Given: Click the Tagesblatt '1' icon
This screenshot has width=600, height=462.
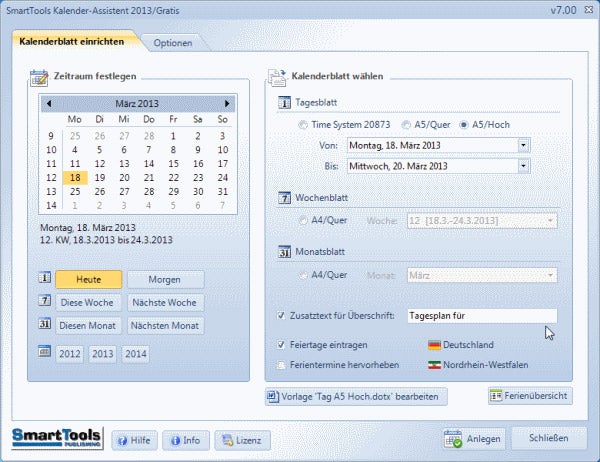Looking at the screenshot, I should pyautogui.click(x=284, y=103).
